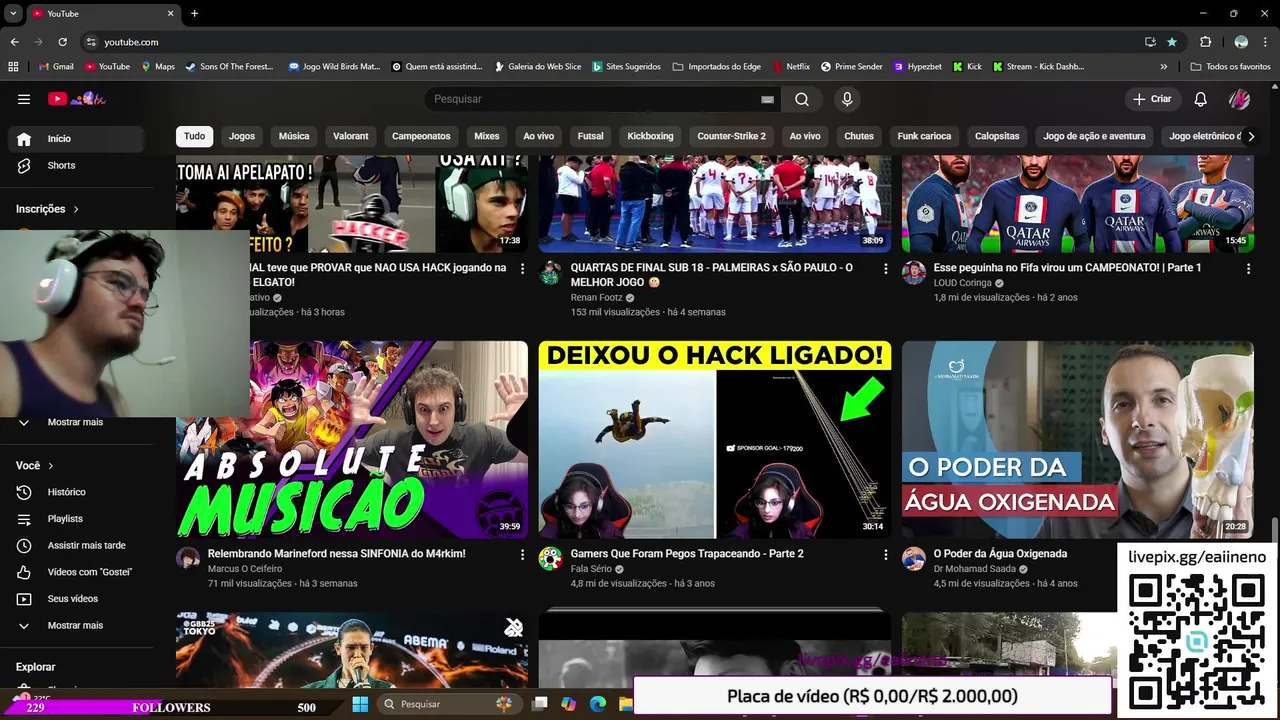
Task: Go back with the Chrome back arrow
Action: (14, 42)
